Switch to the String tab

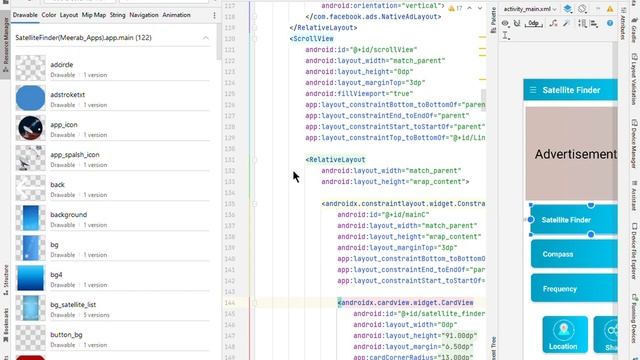[118, 15]
